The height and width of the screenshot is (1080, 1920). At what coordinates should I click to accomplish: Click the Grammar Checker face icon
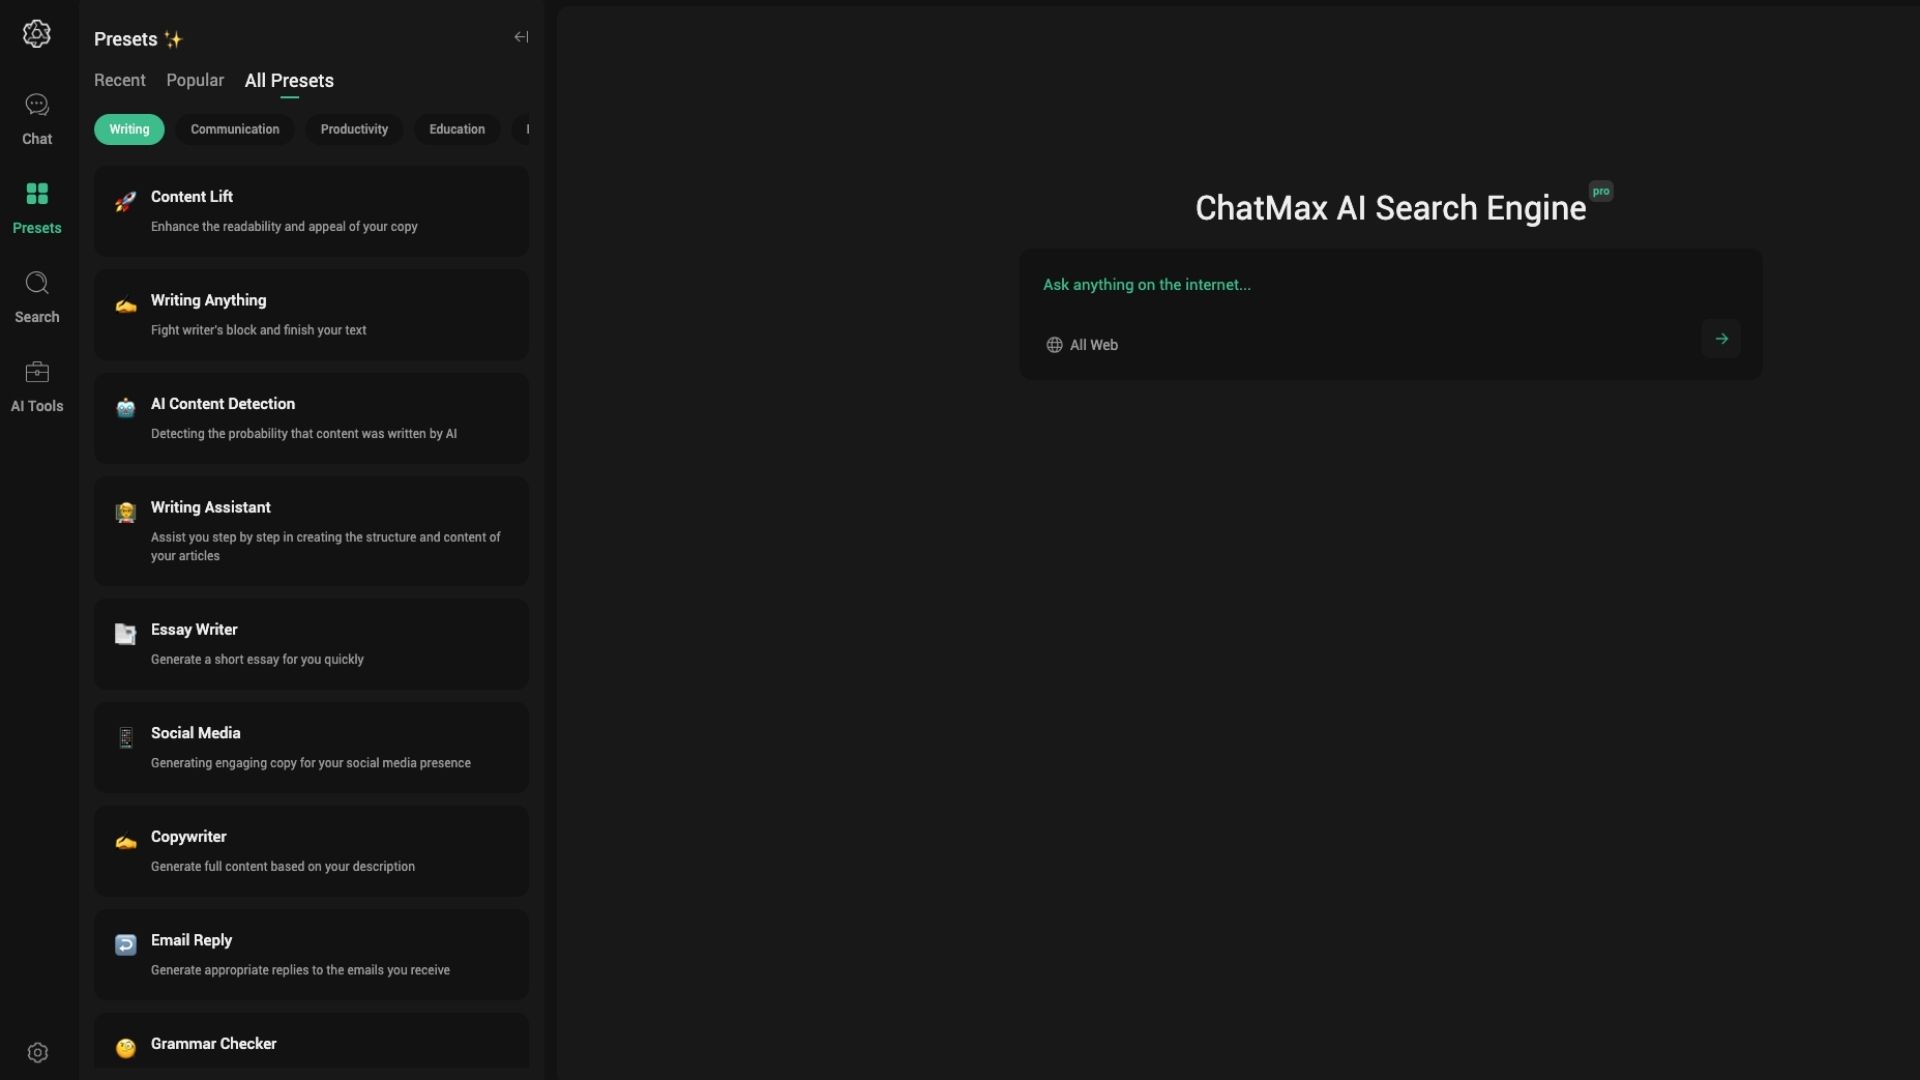pos(125,1048)
